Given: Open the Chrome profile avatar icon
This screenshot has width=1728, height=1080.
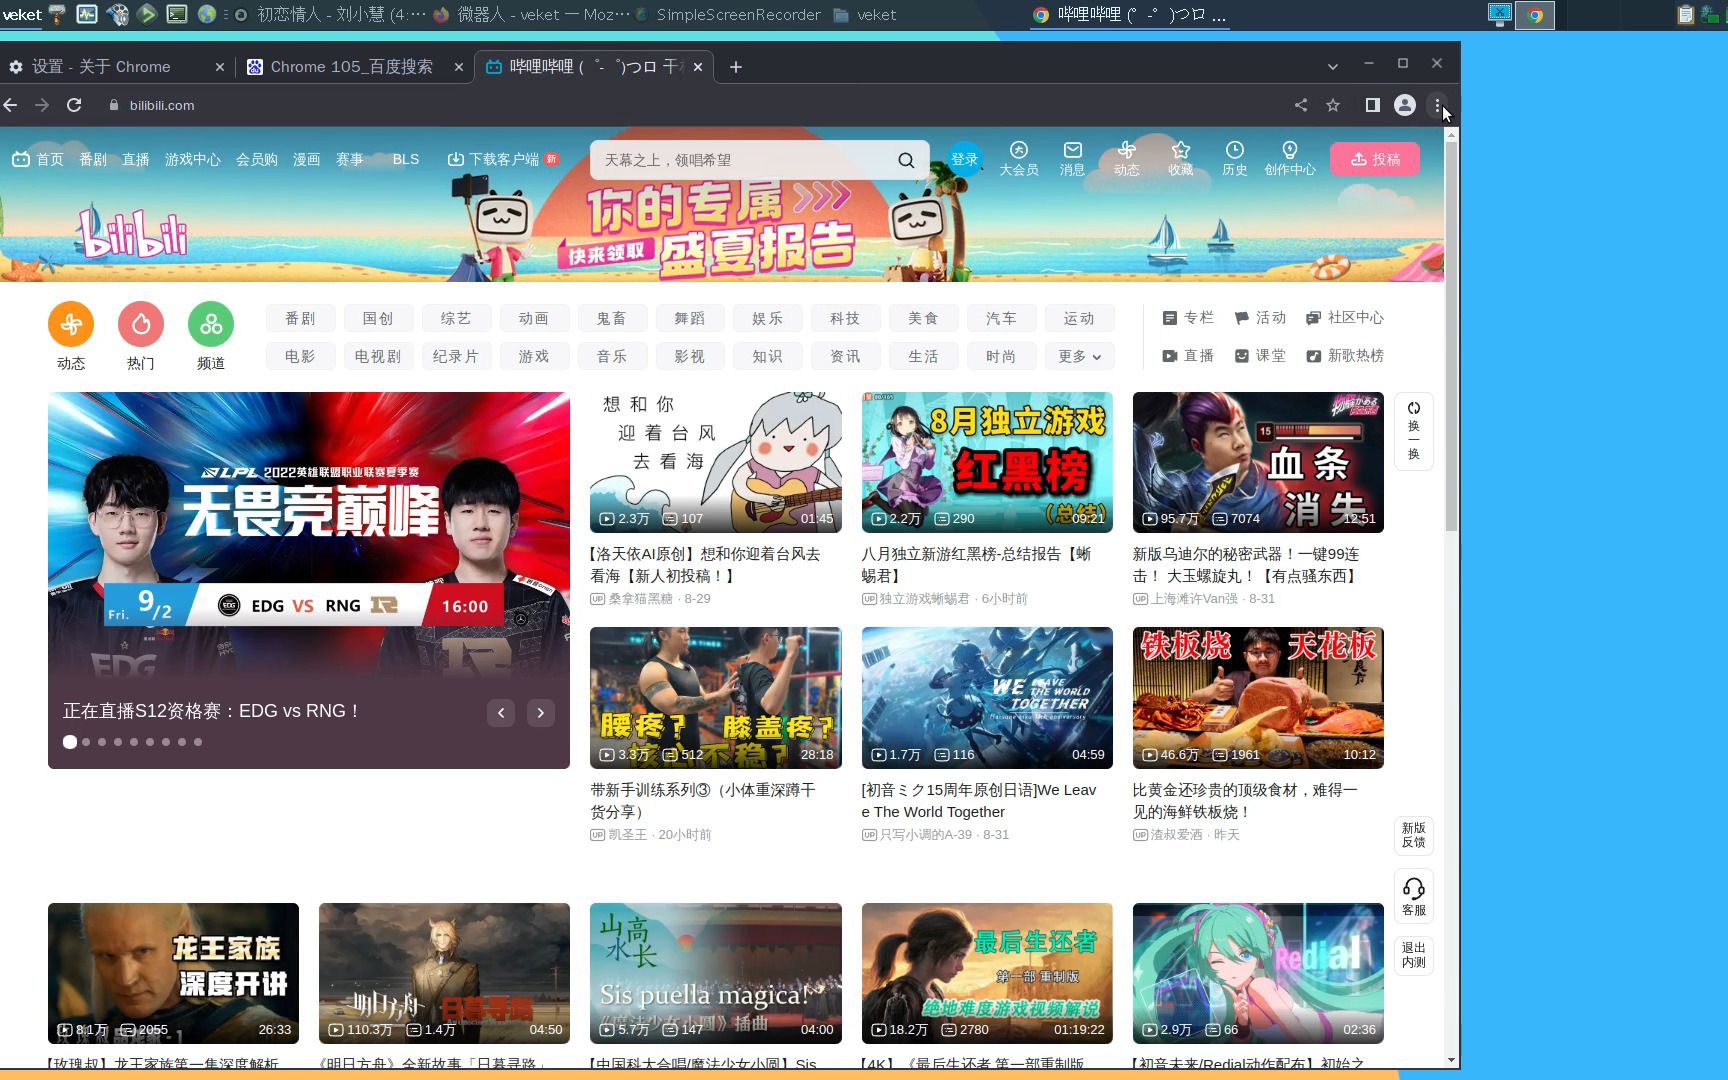Looking at the screenshot, I should pyautogui.click(x=1405, y=105).
